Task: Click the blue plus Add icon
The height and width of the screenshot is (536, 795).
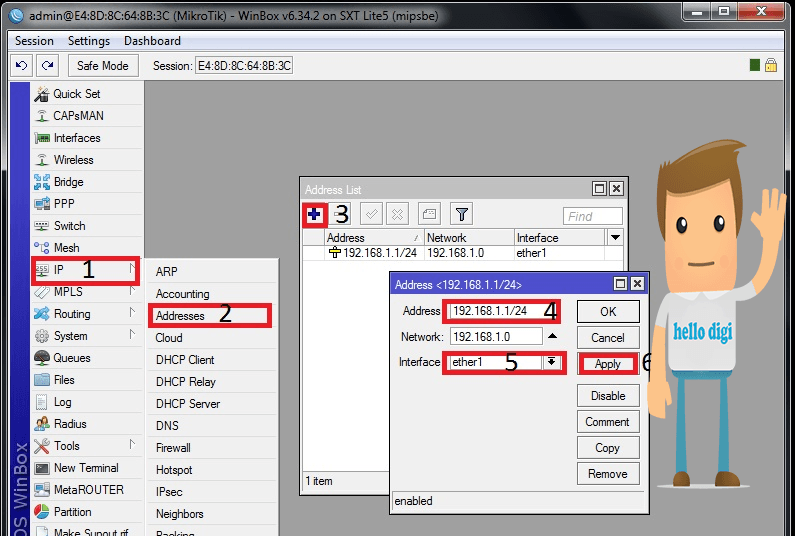Action: coord(314,215)
